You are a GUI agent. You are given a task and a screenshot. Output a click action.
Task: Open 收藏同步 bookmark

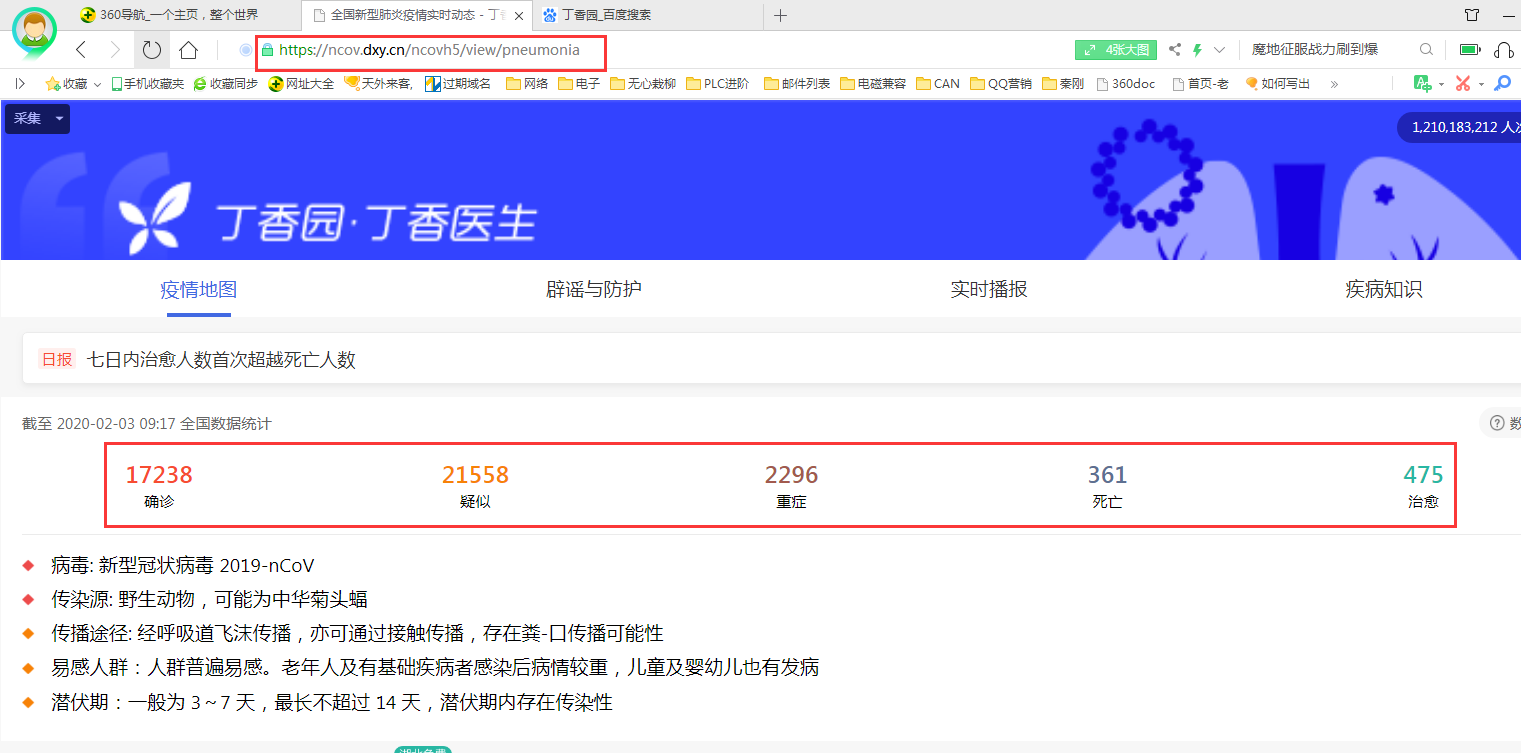point(225,84)
